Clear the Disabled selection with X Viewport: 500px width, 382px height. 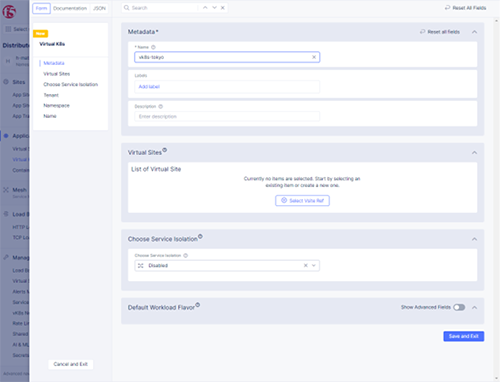pos(305,265)
